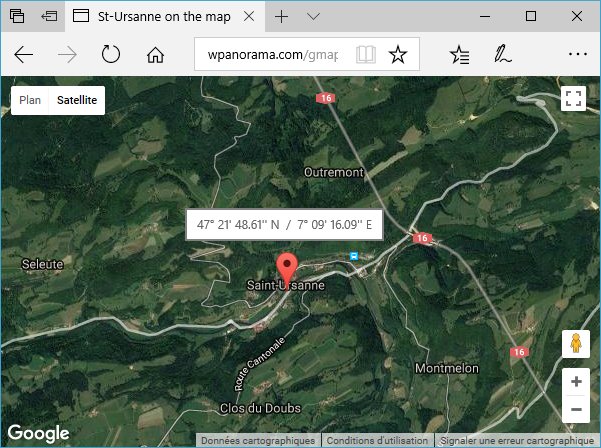
Task: Select the Street View pegman
Action: coord(576,344)
